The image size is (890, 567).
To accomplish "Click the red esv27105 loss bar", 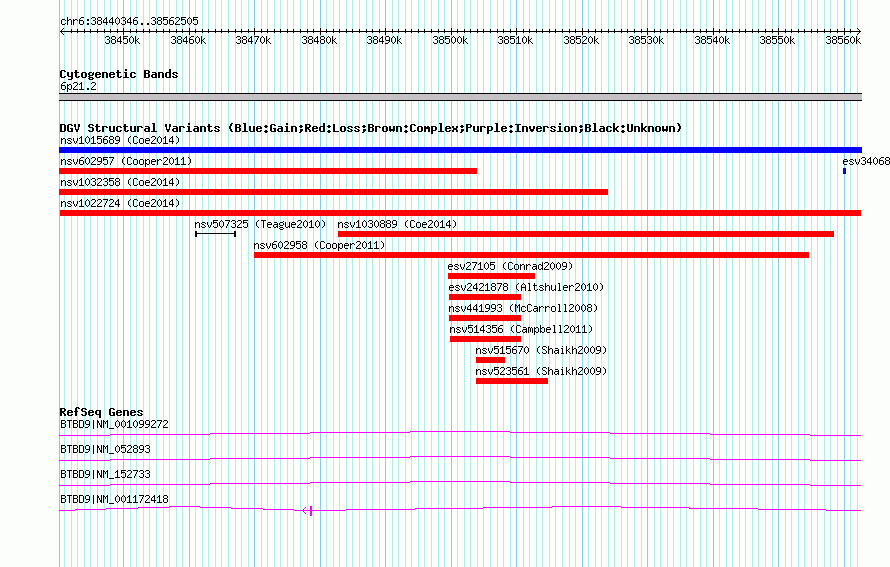I will click(x=492, y=276).
